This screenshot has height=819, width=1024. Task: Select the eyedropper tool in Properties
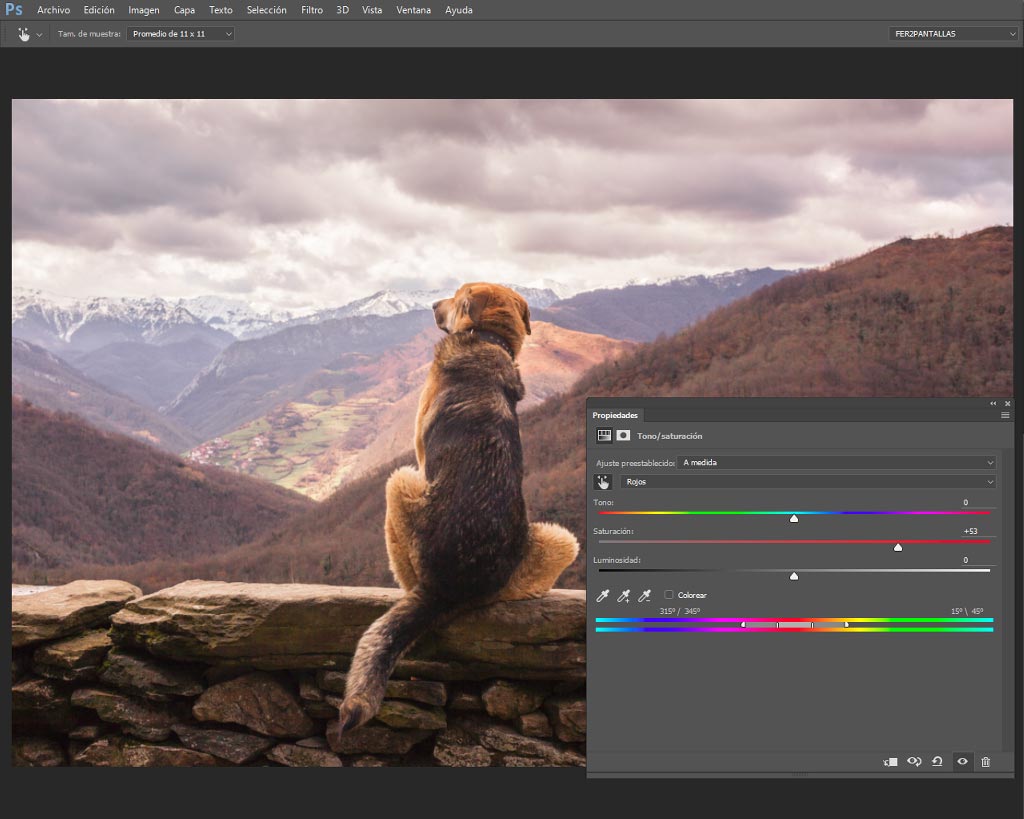[602, 595]
